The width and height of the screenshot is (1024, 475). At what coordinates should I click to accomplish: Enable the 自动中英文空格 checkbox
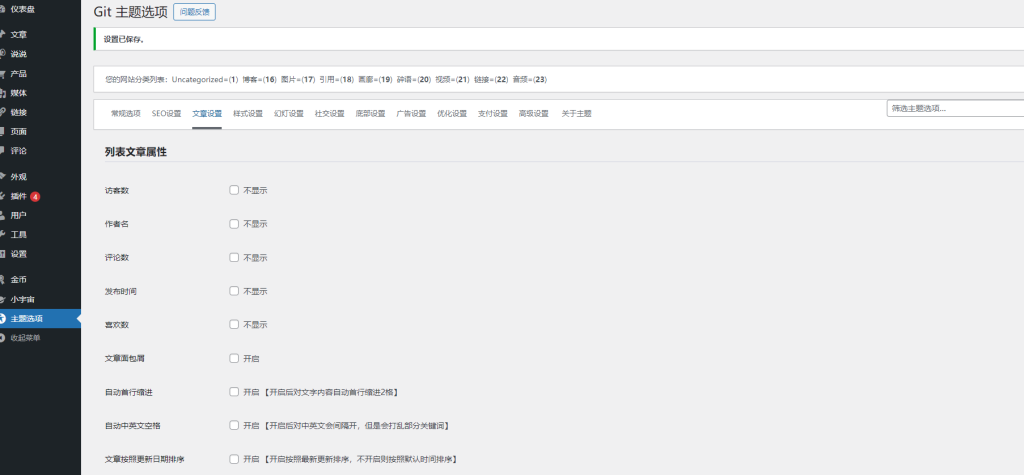234,425
